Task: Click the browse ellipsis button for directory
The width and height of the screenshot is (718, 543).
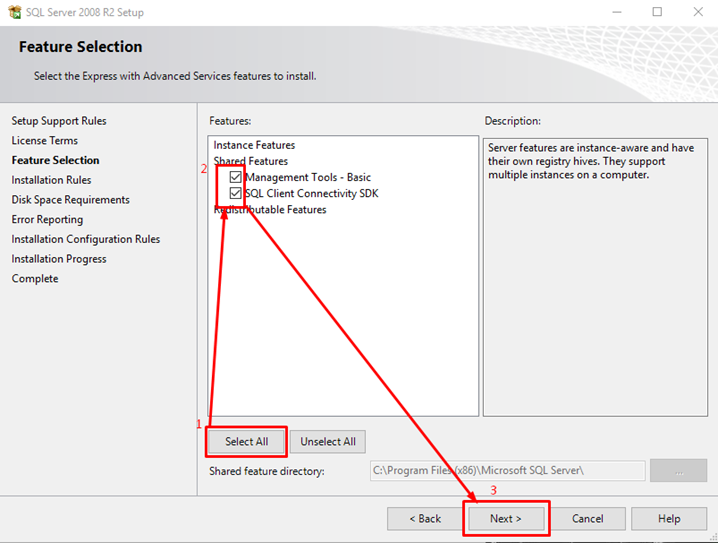Action: pyautogui.click(x=678, y=470)
